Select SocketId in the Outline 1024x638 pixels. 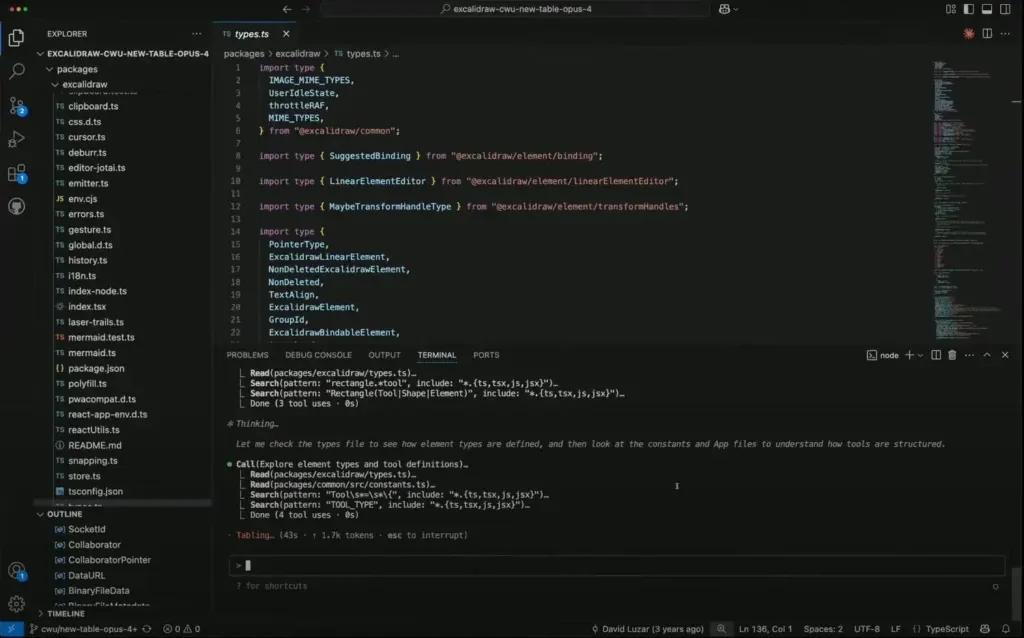pos(86,530)
